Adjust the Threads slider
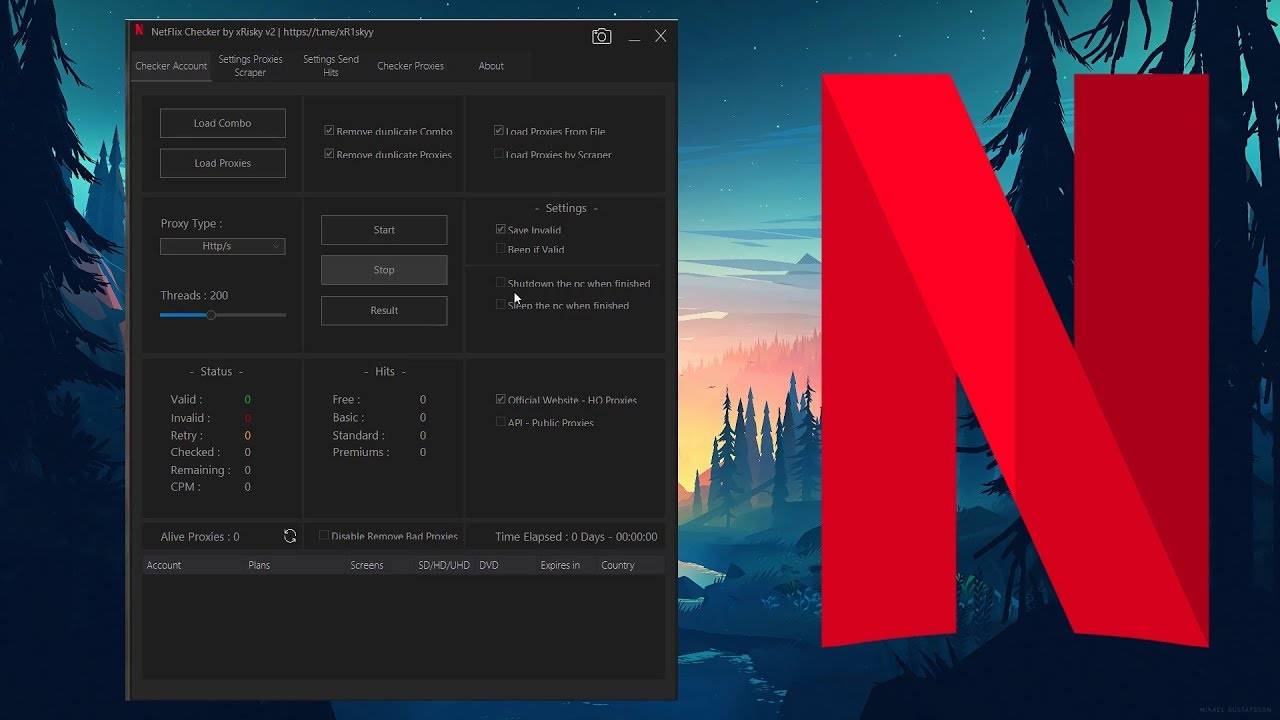The width and height of the screenshot is (1280, 720). [x=210, y=314]
